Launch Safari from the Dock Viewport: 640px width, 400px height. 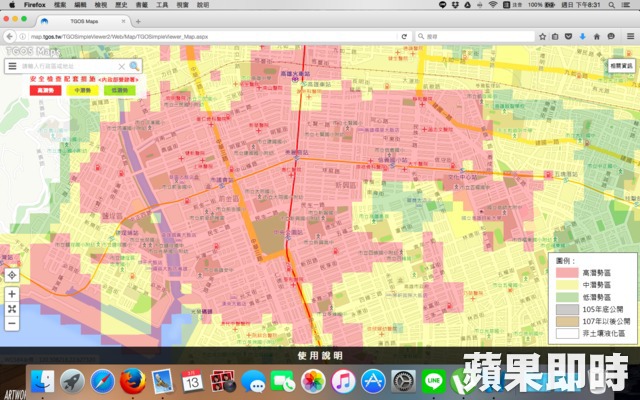click(102, 382)
